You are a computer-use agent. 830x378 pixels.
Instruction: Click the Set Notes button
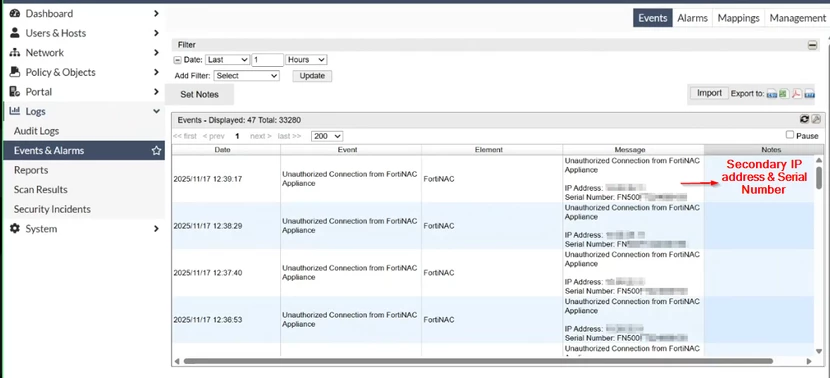[x=200, y=94]
